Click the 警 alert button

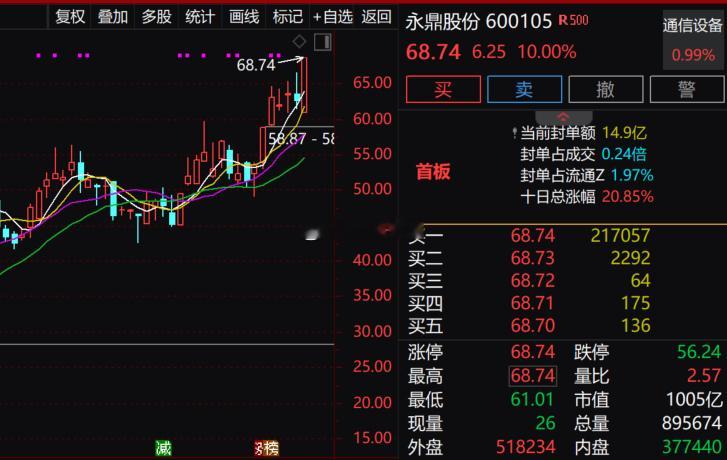(x=687, y=89)
